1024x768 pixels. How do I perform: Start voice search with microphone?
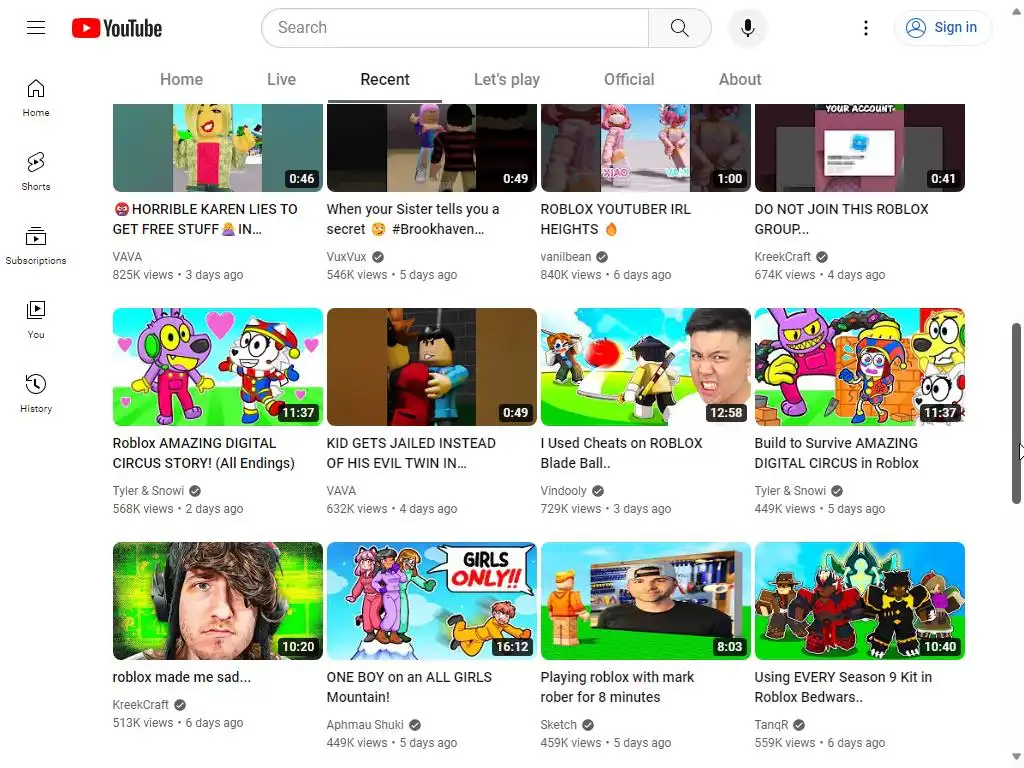coord(748,28)
